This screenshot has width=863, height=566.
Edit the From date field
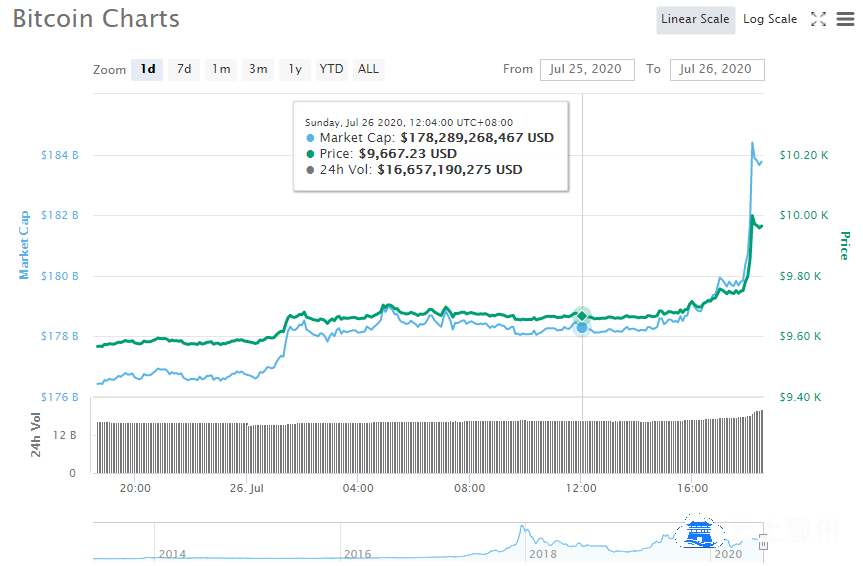pyautogui.click(x=587, y=69)
